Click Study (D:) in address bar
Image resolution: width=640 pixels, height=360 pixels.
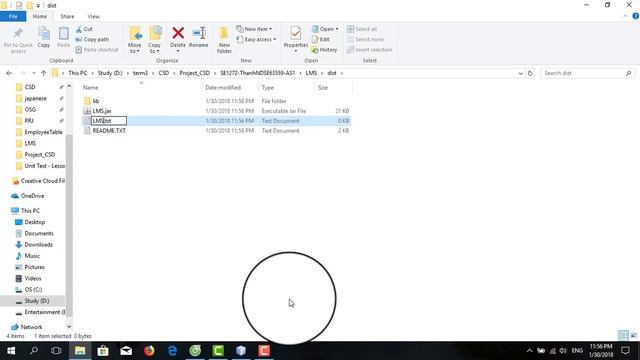tap(110, 73)
